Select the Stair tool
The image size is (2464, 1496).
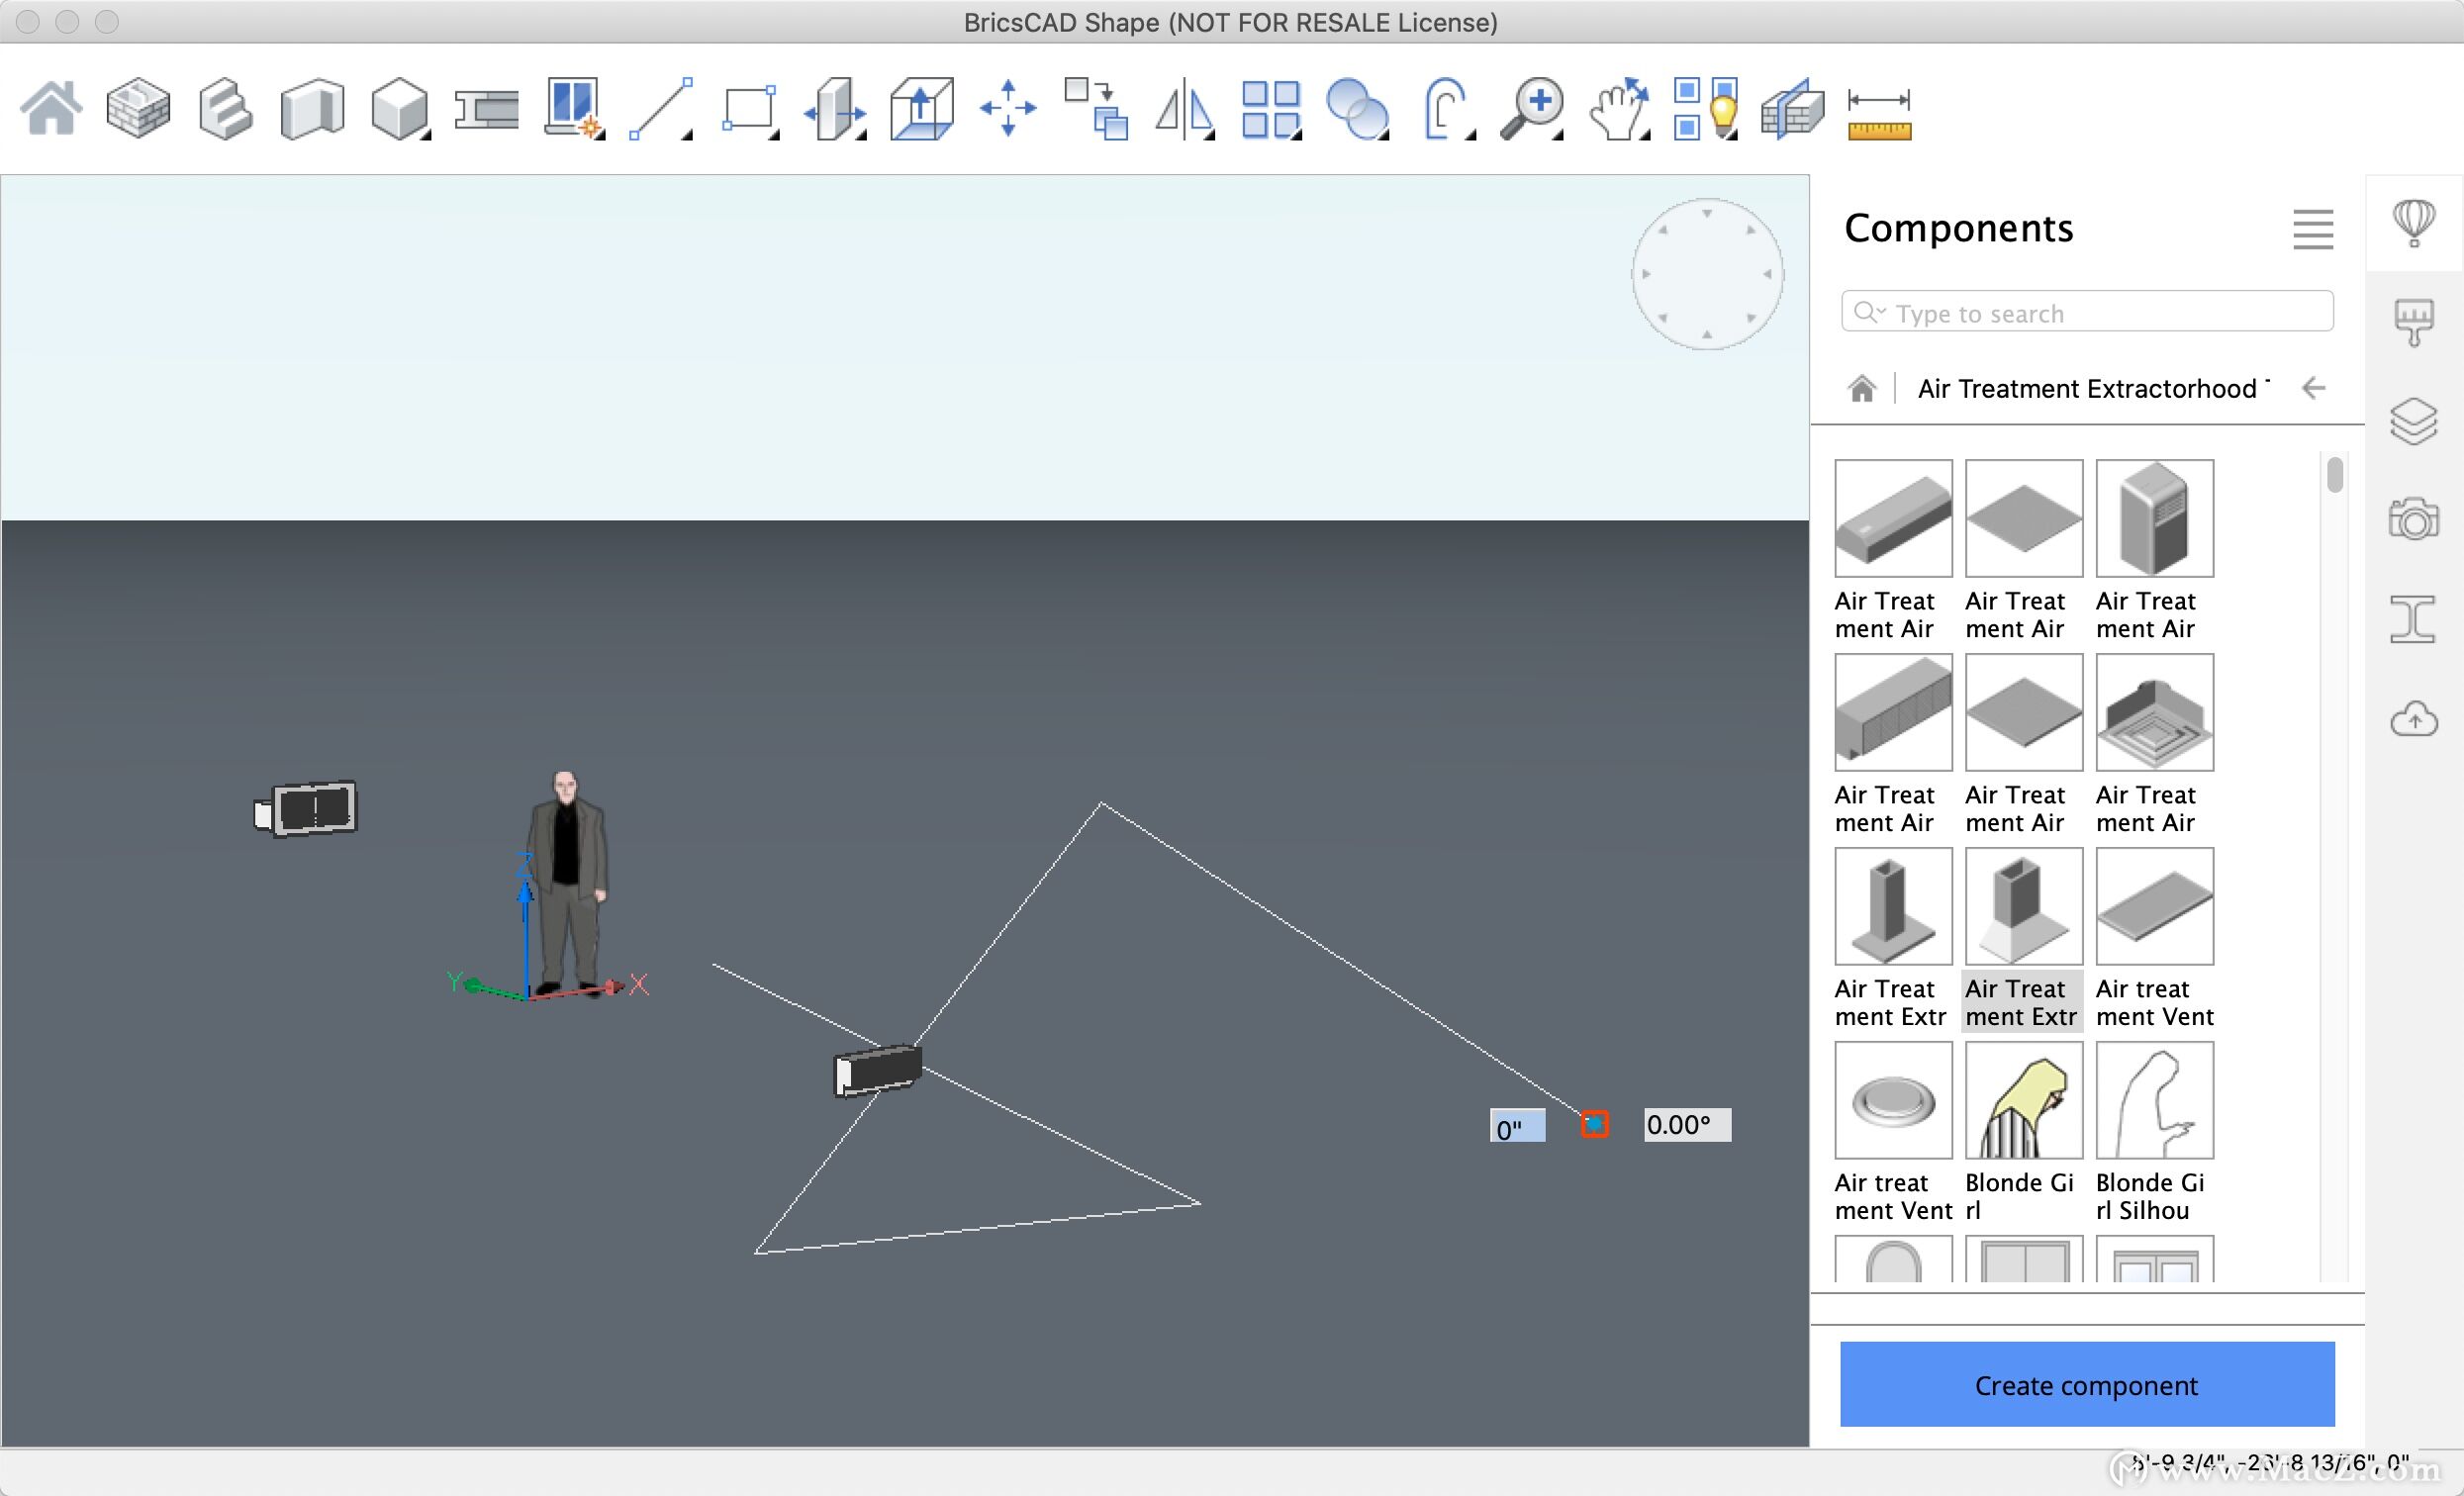click(225, 108)
